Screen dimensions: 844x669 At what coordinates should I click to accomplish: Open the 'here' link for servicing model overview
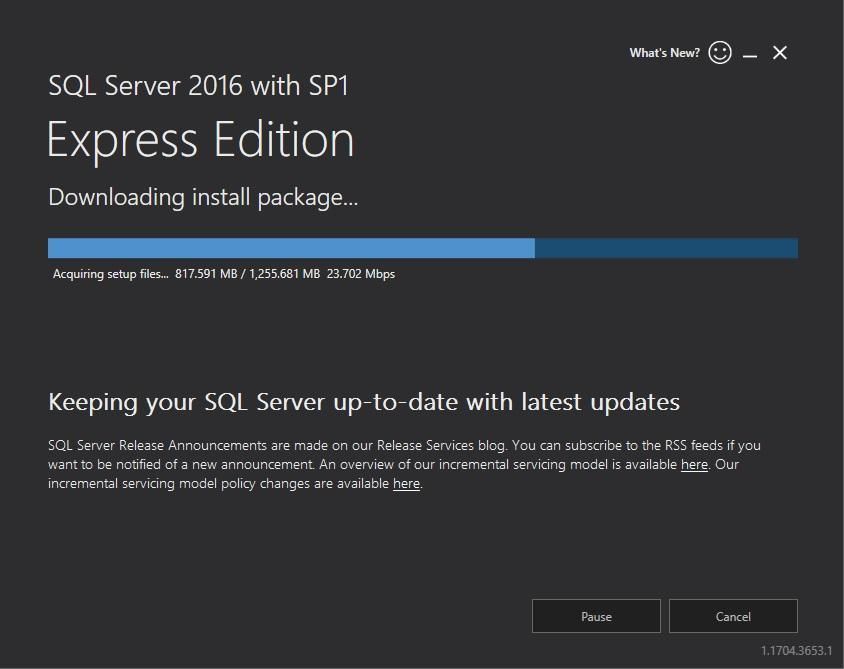pyautogui.click(x=694, y=465)
